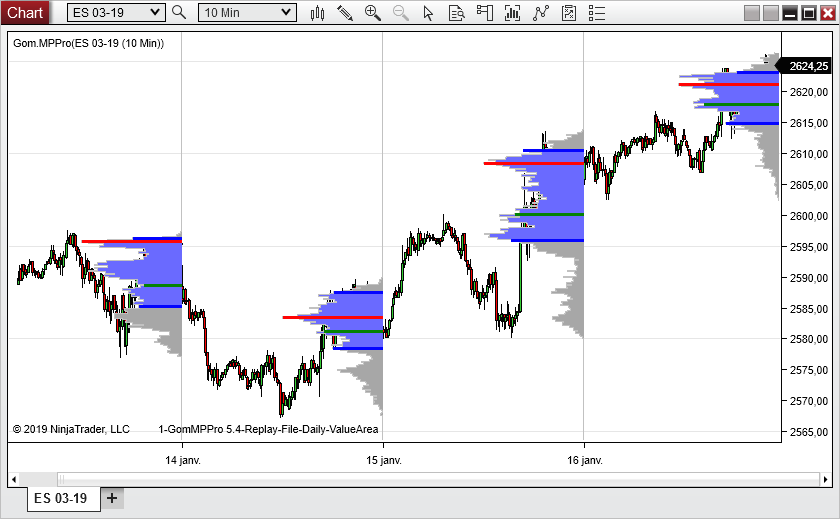Click the 15 janv. date label
The image size is (840, 519).
(384, 460)
